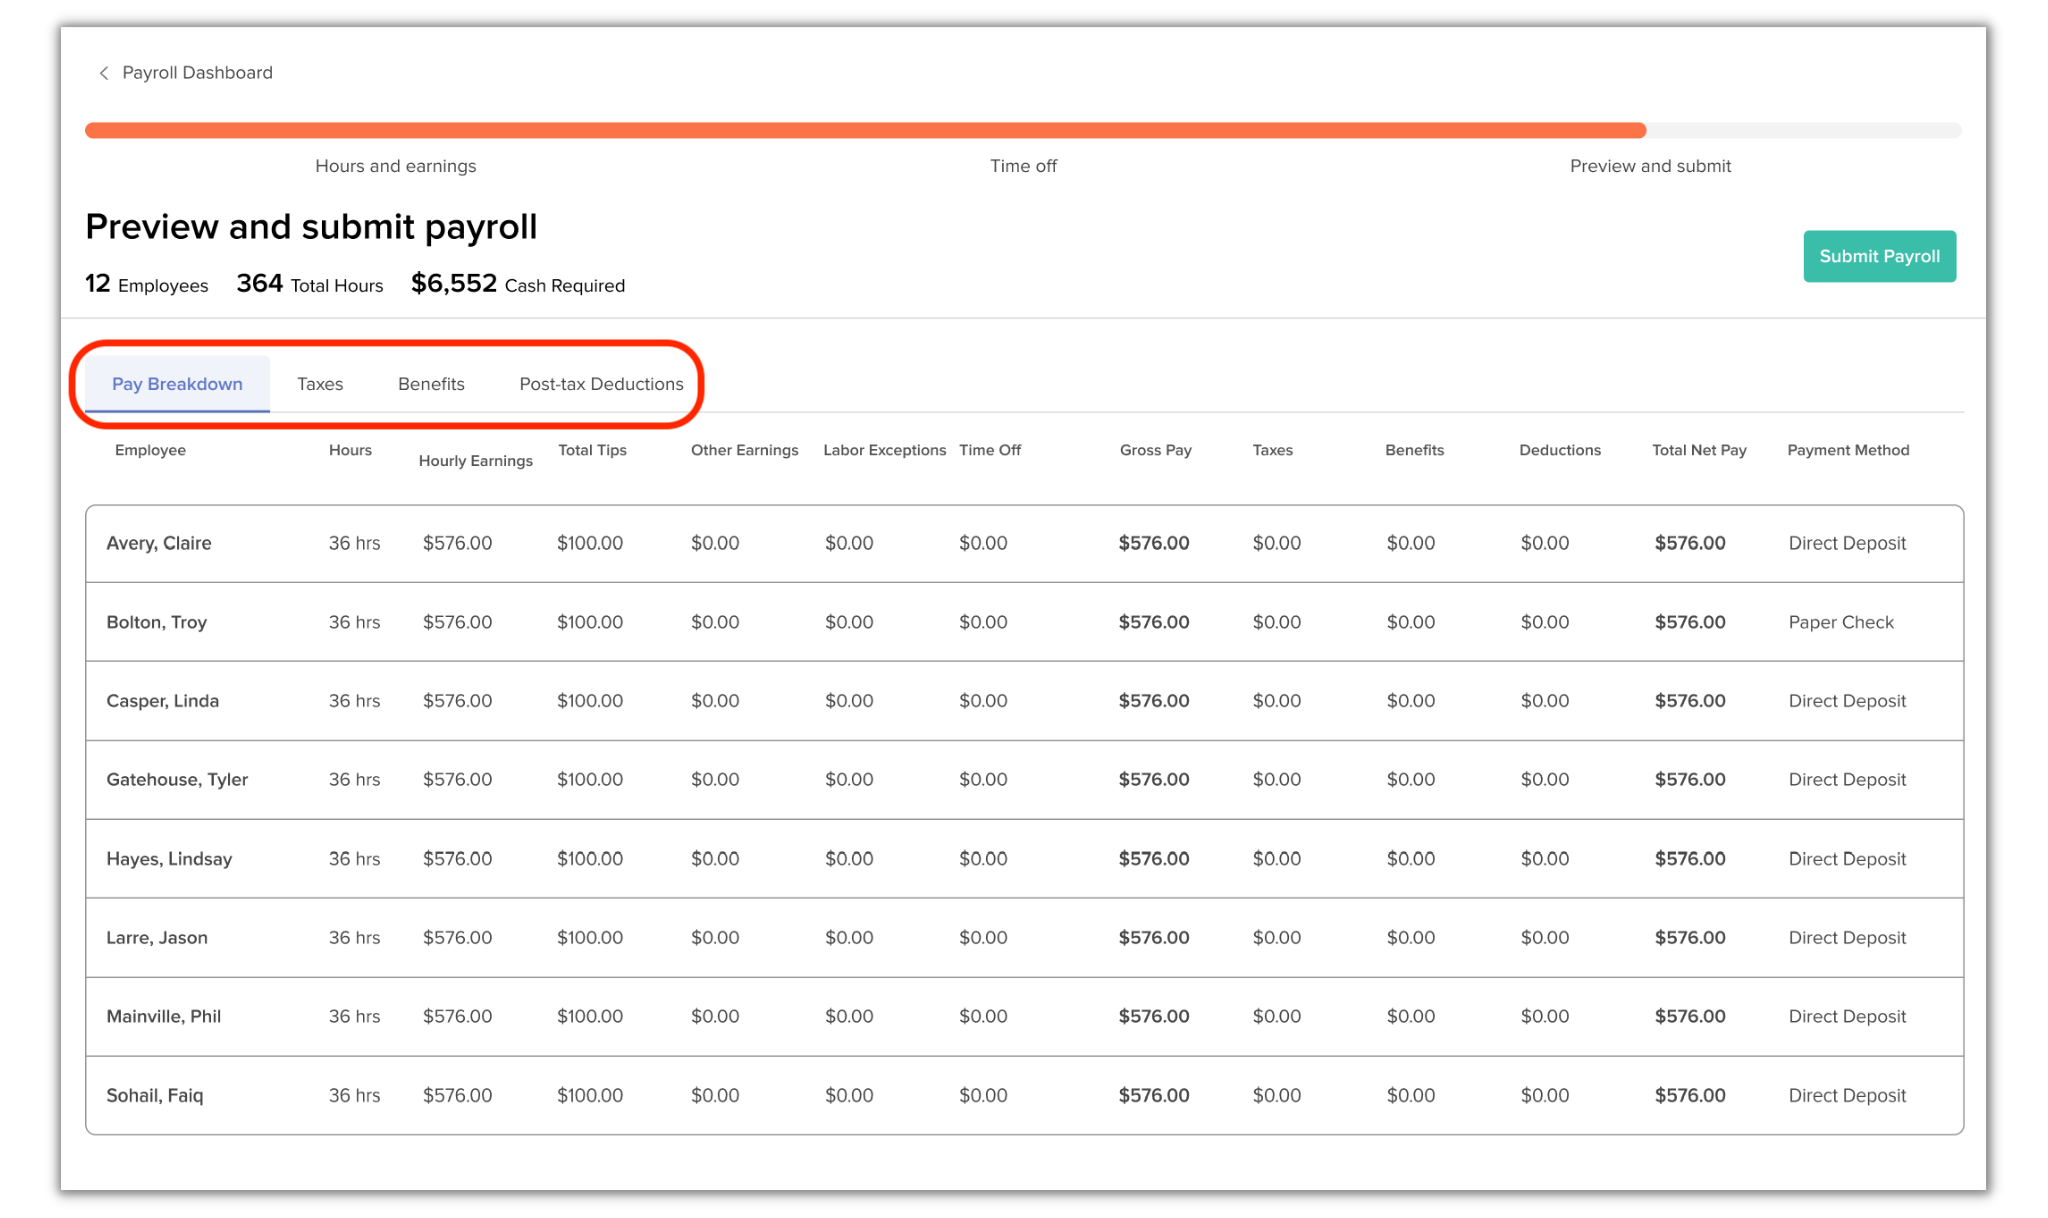Click the Employee column header
This screenshot has width=2048, height=1218.
click(x=150, y=450)
